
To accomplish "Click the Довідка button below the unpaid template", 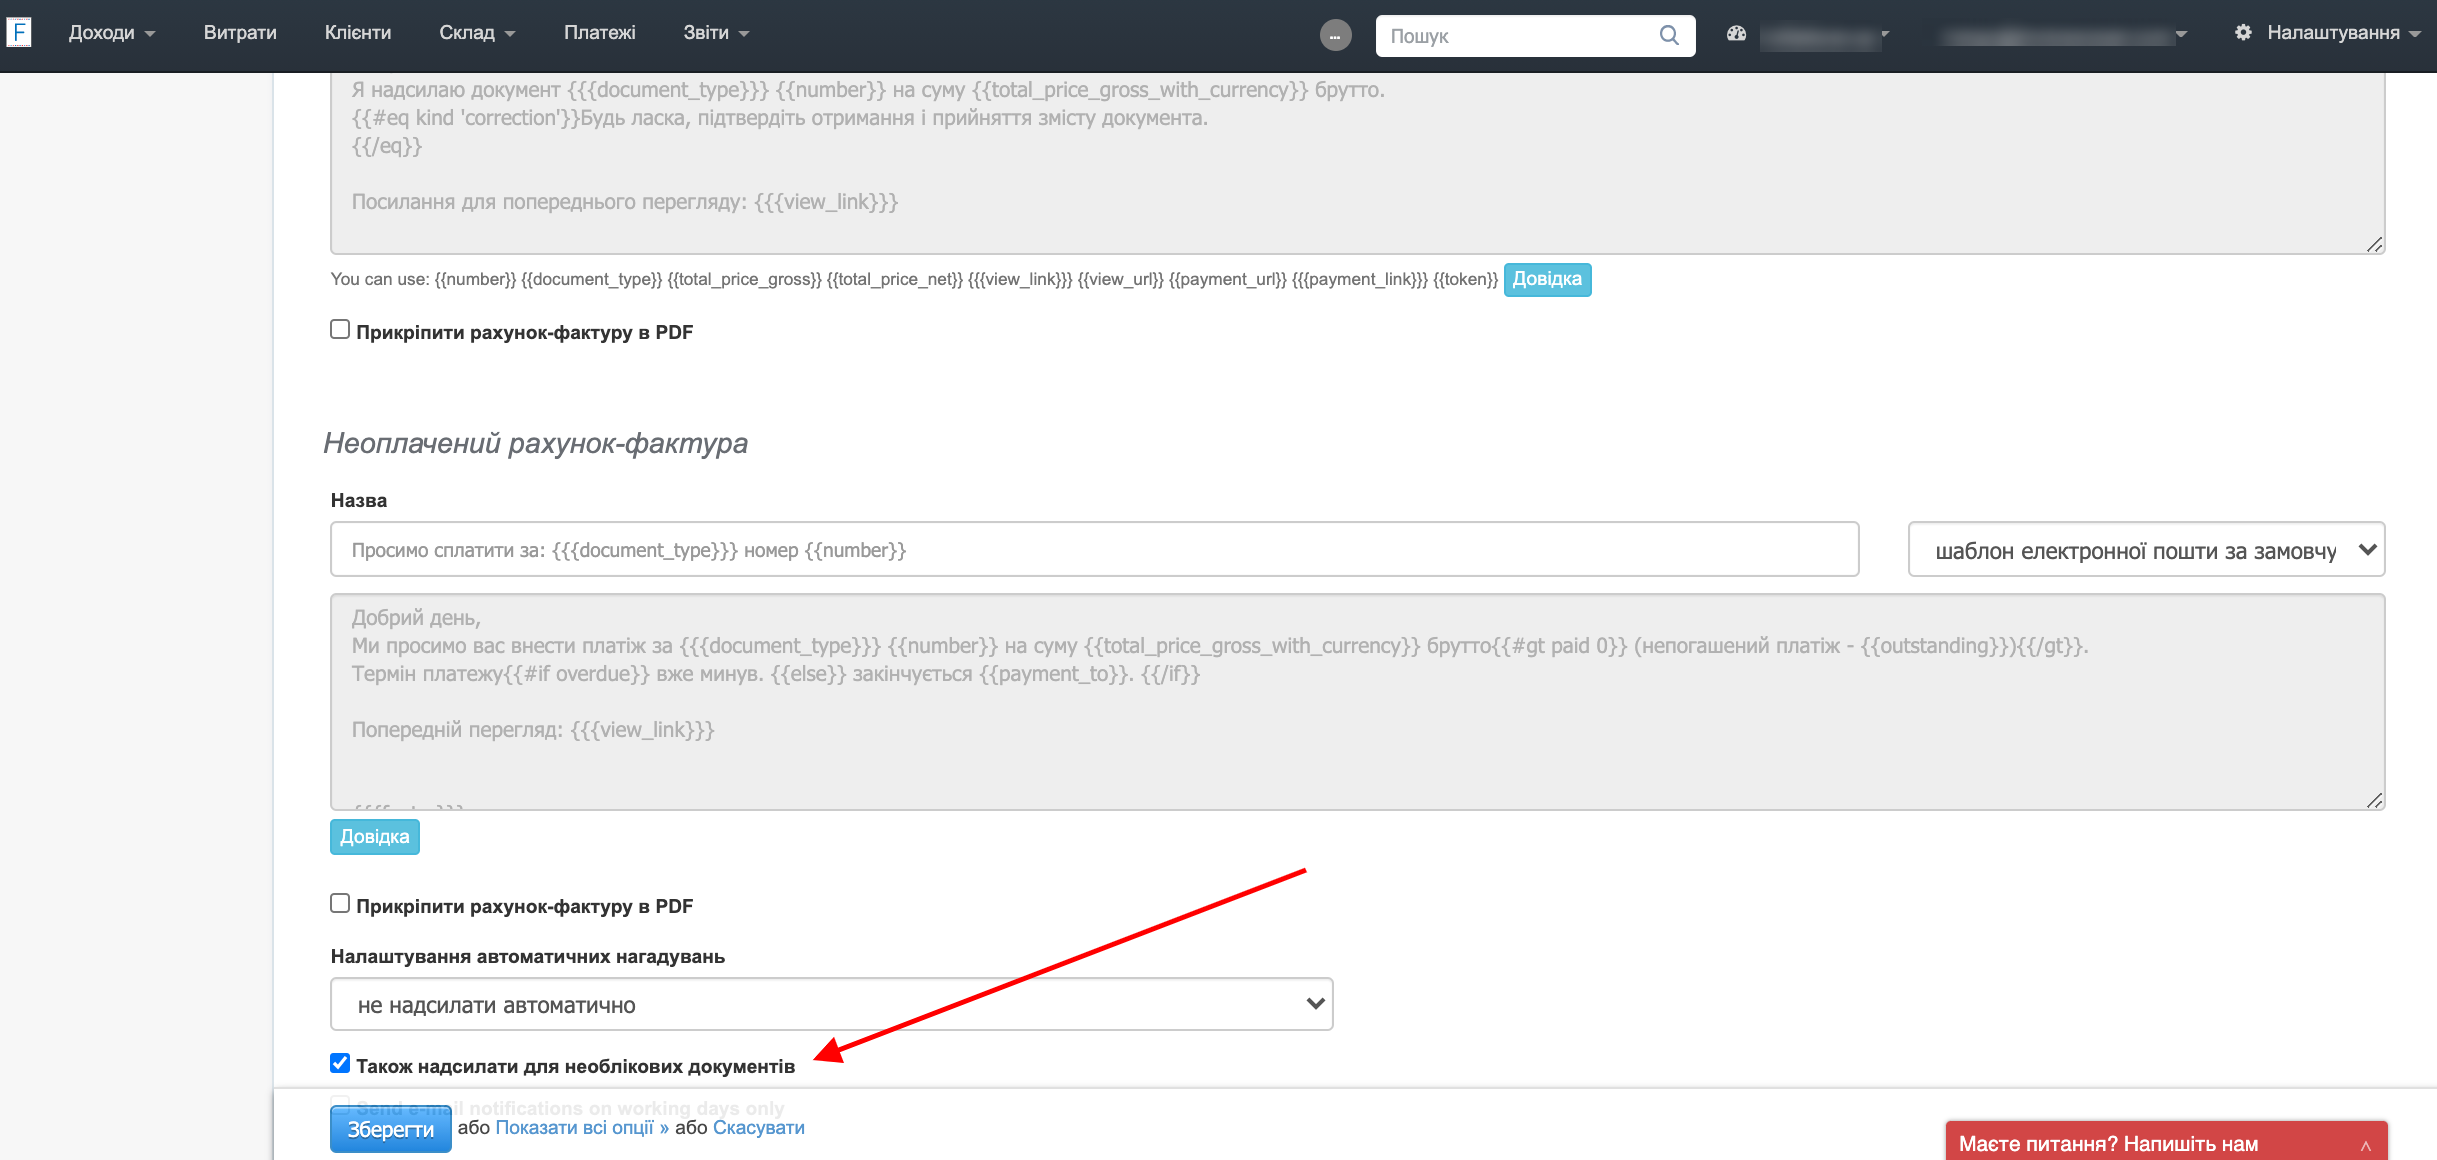I will 374,837.
